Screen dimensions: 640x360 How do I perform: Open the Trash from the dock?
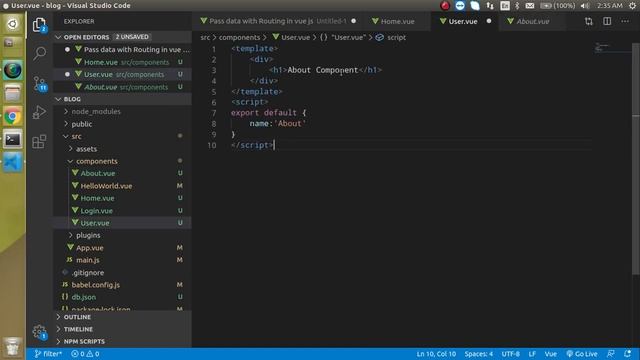pos(13,347)
